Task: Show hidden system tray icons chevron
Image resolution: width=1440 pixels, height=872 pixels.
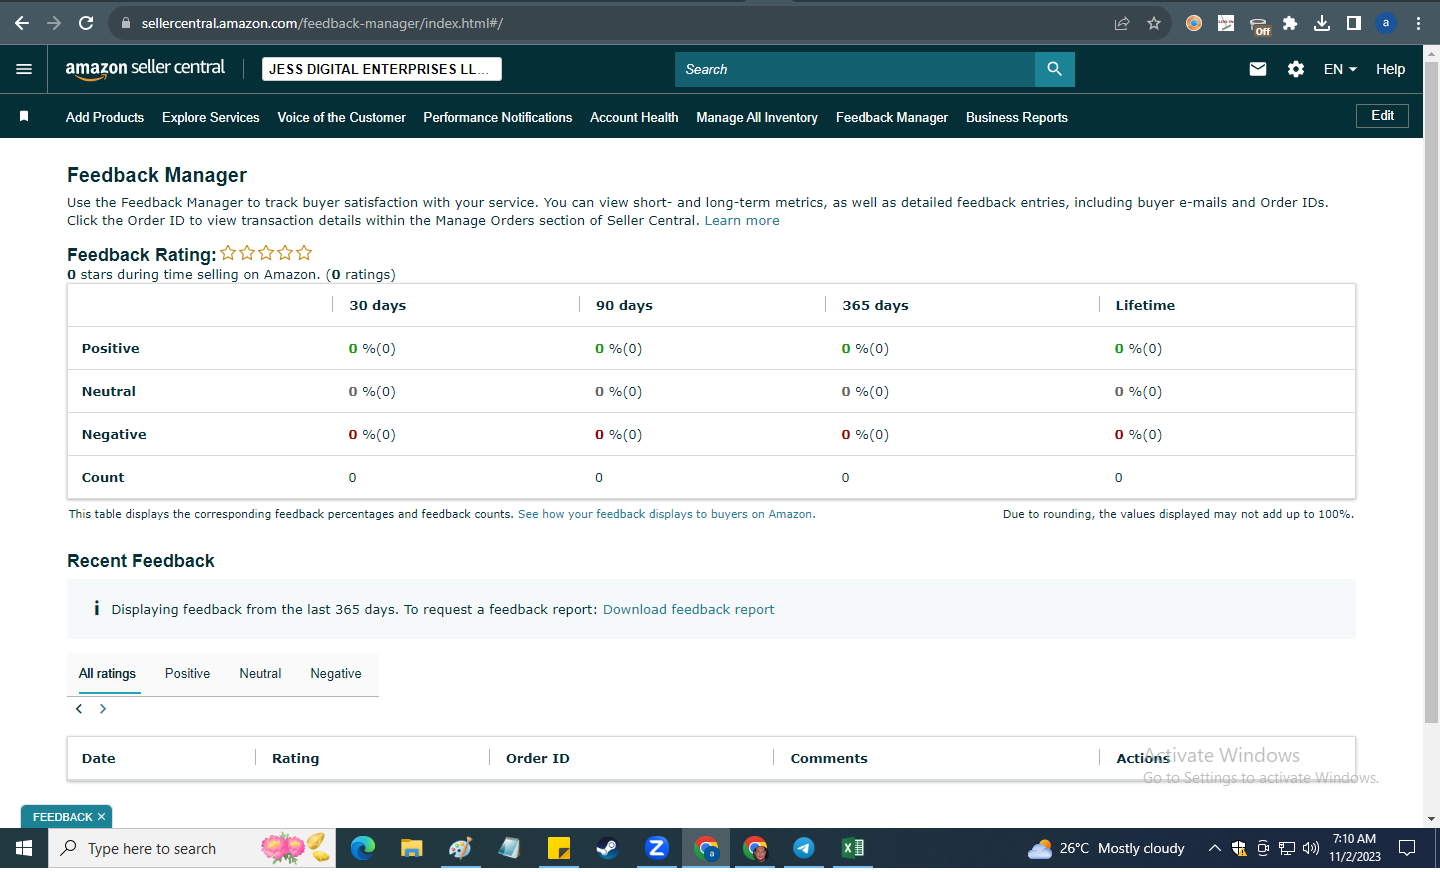Action: pos(1214,848)
